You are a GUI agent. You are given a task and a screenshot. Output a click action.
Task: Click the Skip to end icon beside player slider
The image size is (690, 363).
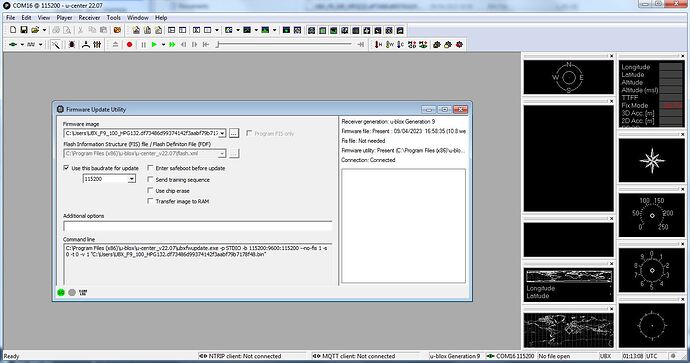[x=361, y=44]
